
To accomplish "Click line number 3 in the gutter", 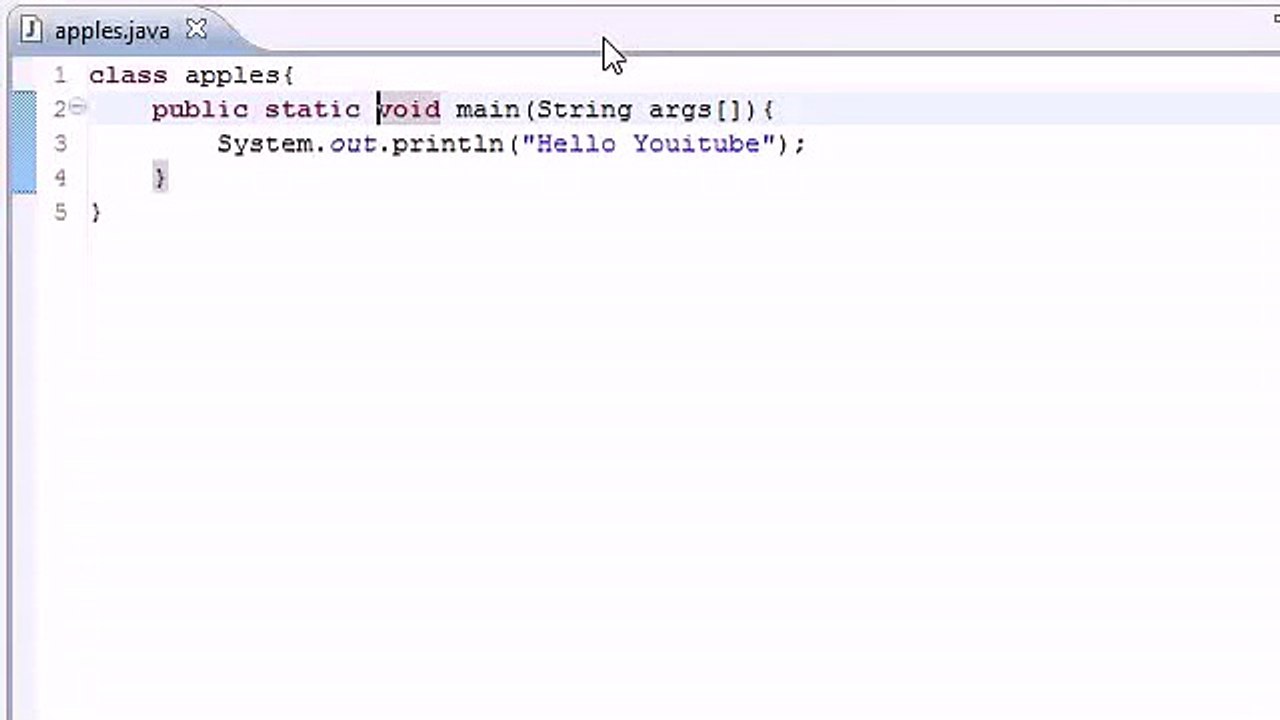I will (x=60, y=144).
